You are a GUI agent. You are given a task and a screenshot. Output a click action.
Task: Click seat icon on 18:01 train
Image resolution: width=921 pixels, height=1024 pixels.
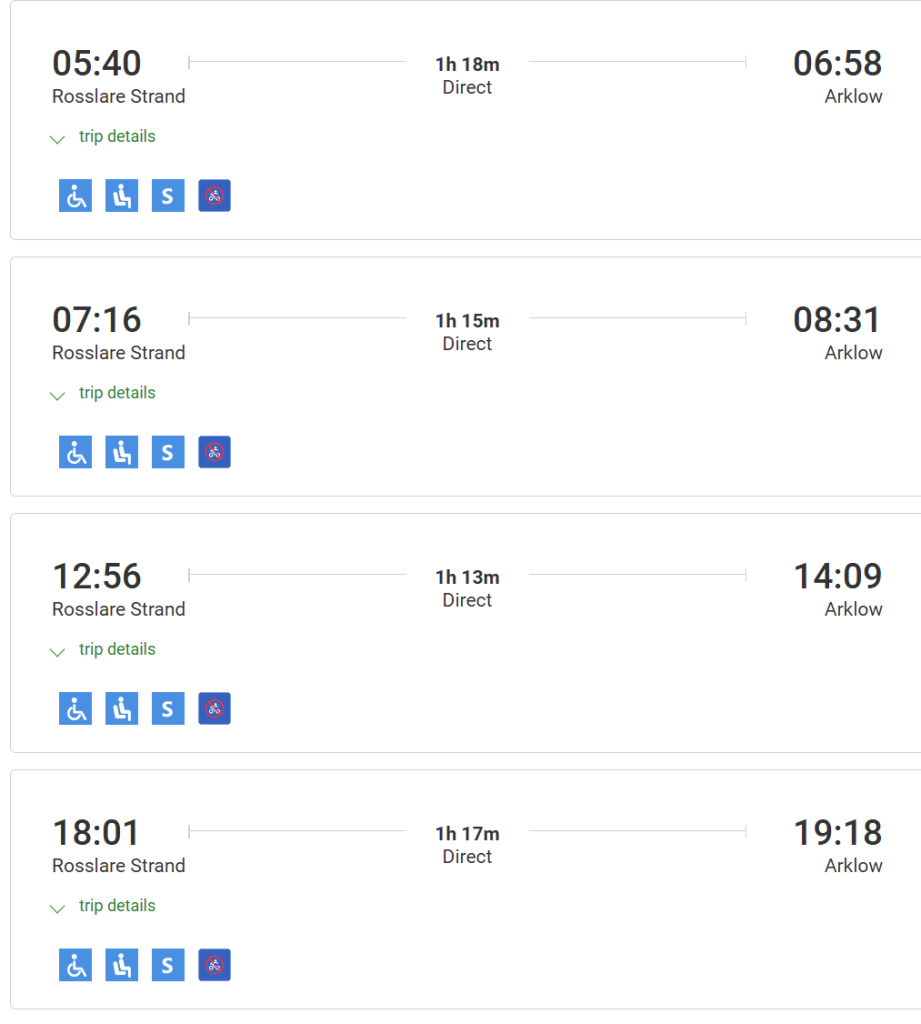[121, 965]
